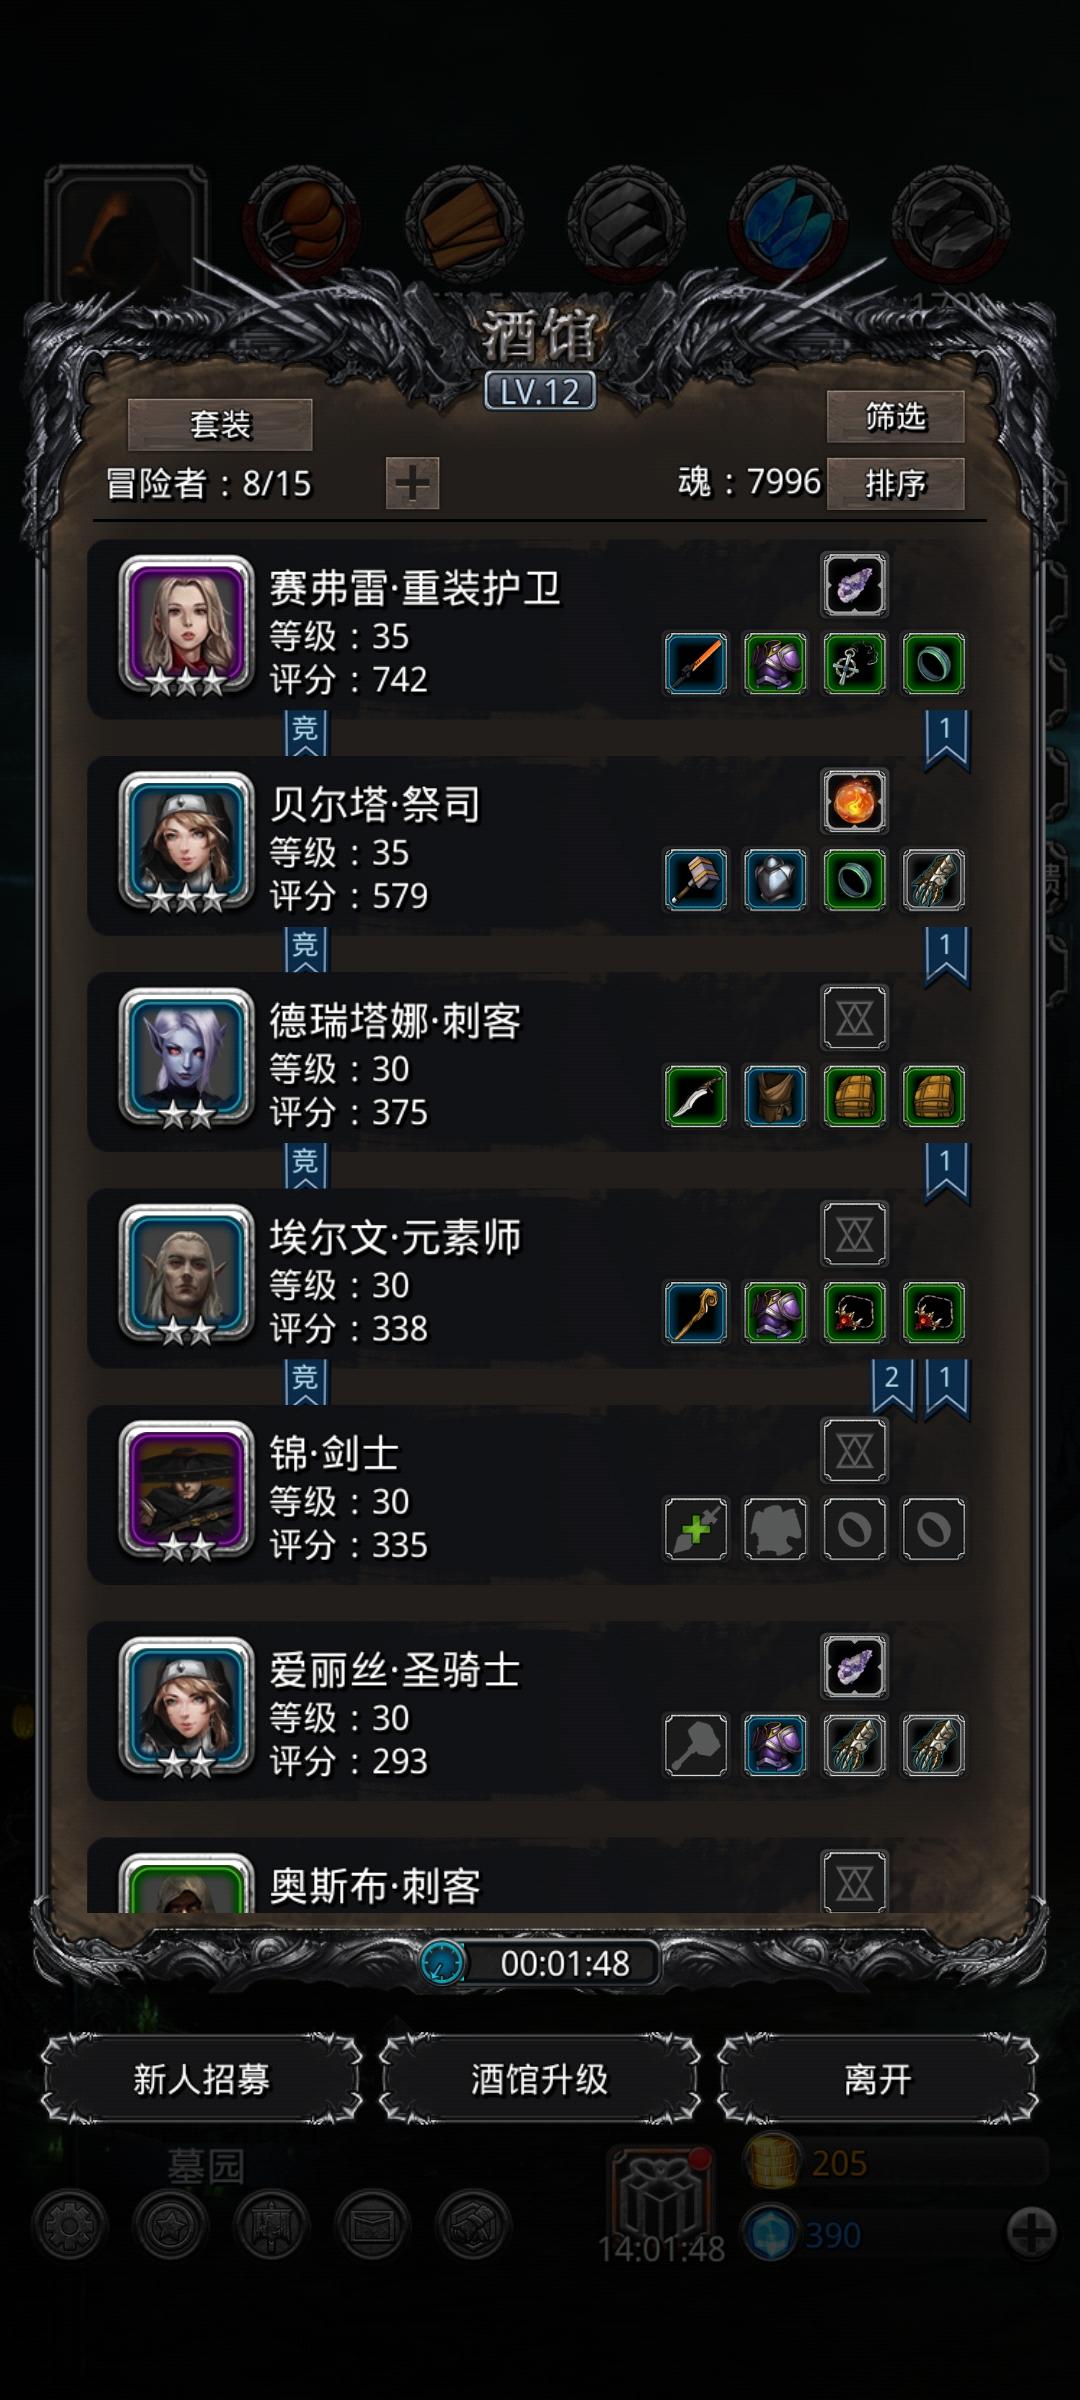Select 德瑞塔娜·刺客's curved dagger icon
Screen dimensions: 1080x2400
(x=696, y=1096)
